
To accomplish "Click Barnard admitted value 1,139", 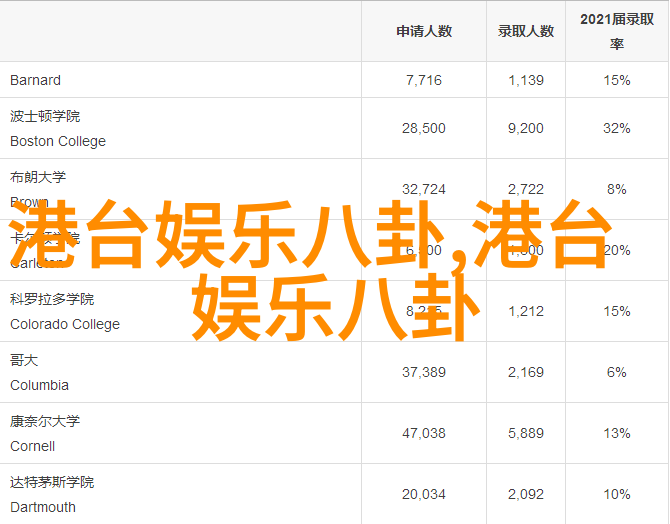I will click(526, 80).
